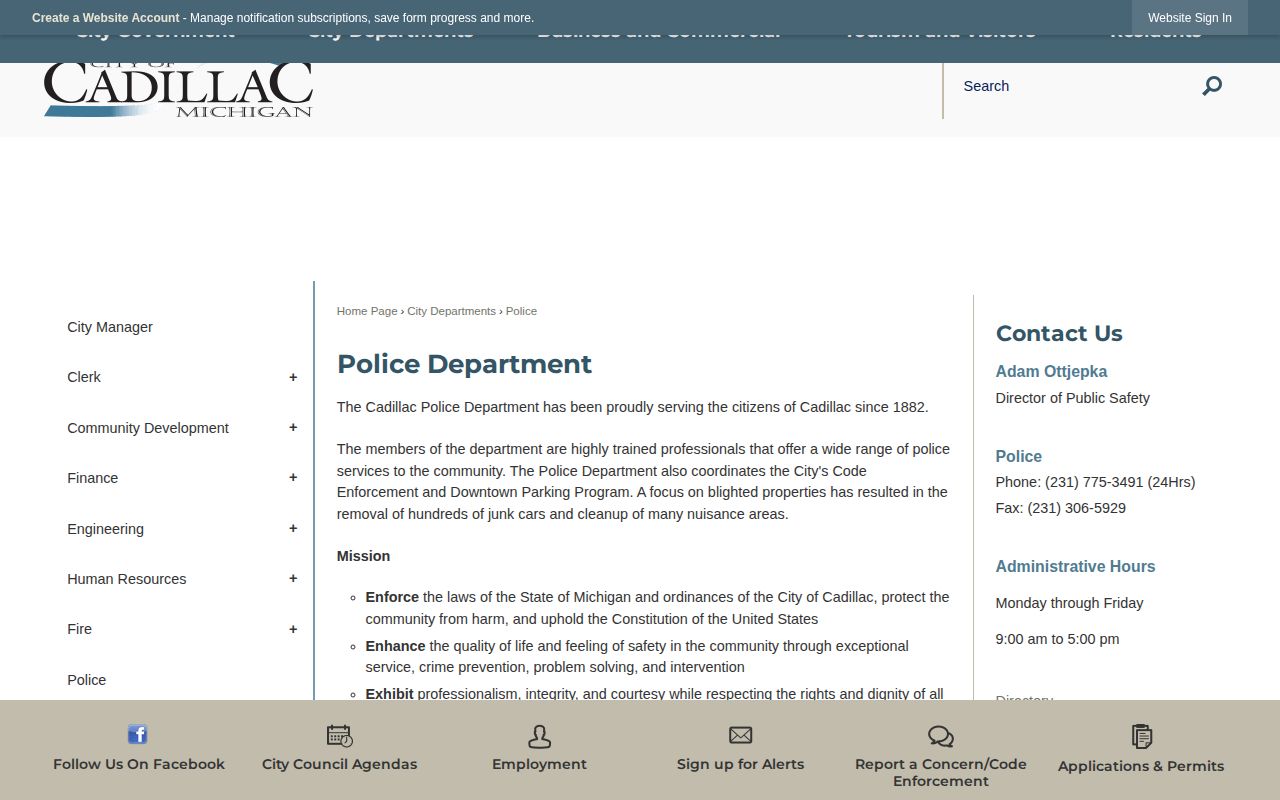Screen dimensions: 1280x800
Task: Click the Police breadcrumb link
Action: click(x=521, y=311)
